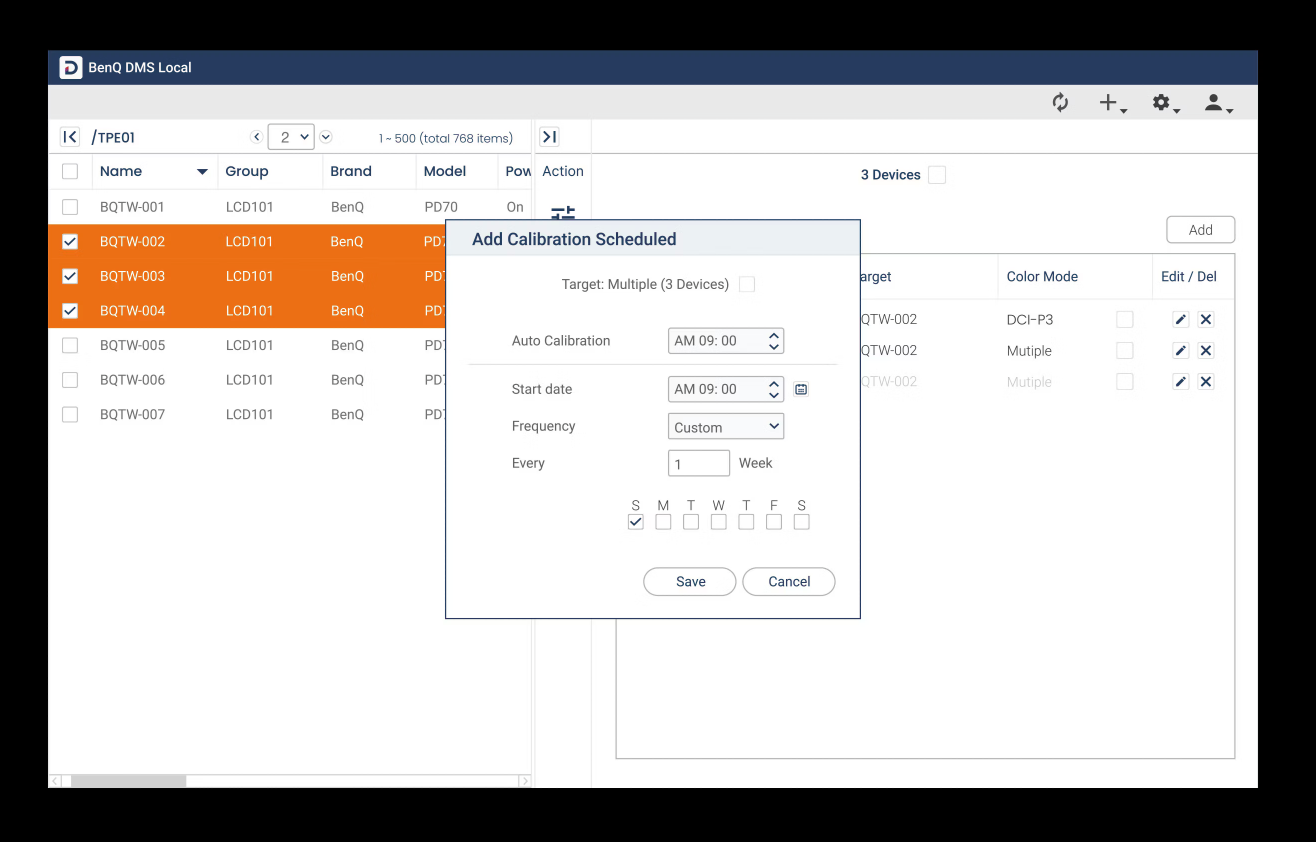1316x842 pixels.
Task: Collapse the device list with first-page arrow icon
Action: (x=70, y=137)
